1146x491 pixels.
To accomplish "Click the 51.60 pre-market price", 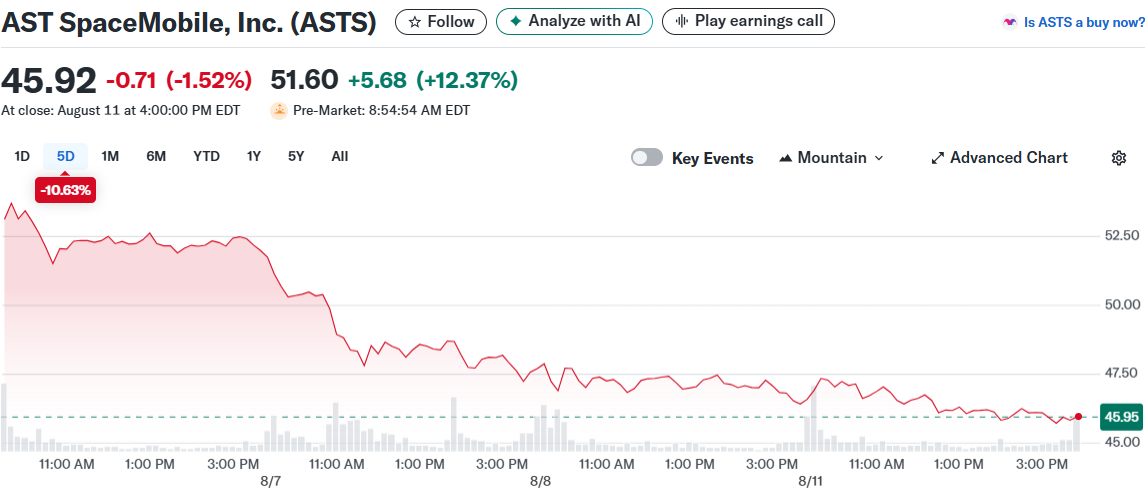I will (304, 80).
